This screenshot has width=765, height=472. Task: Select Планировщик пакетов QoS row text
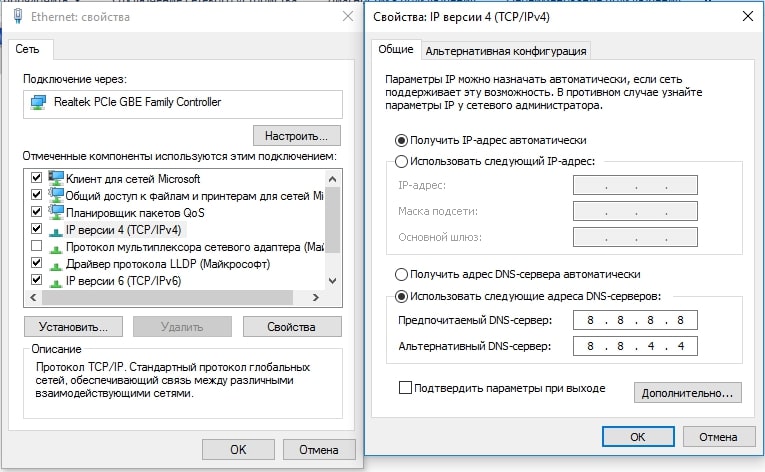coord(135,213)
